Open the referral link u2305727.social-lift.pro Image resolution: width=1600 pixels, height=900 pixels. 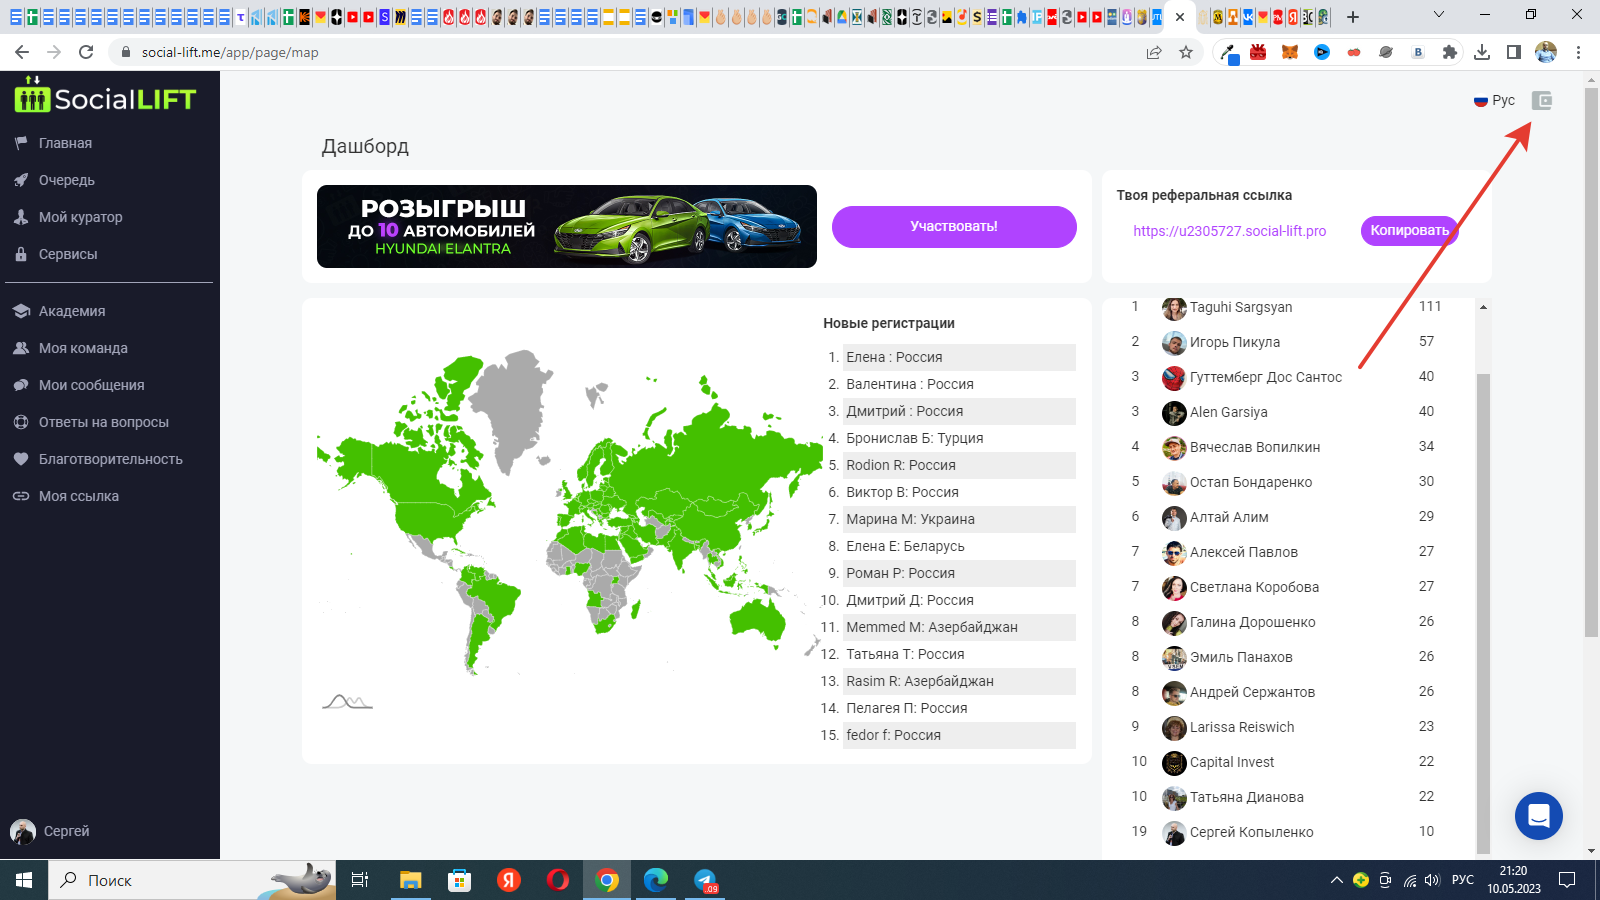(1229, 231)
